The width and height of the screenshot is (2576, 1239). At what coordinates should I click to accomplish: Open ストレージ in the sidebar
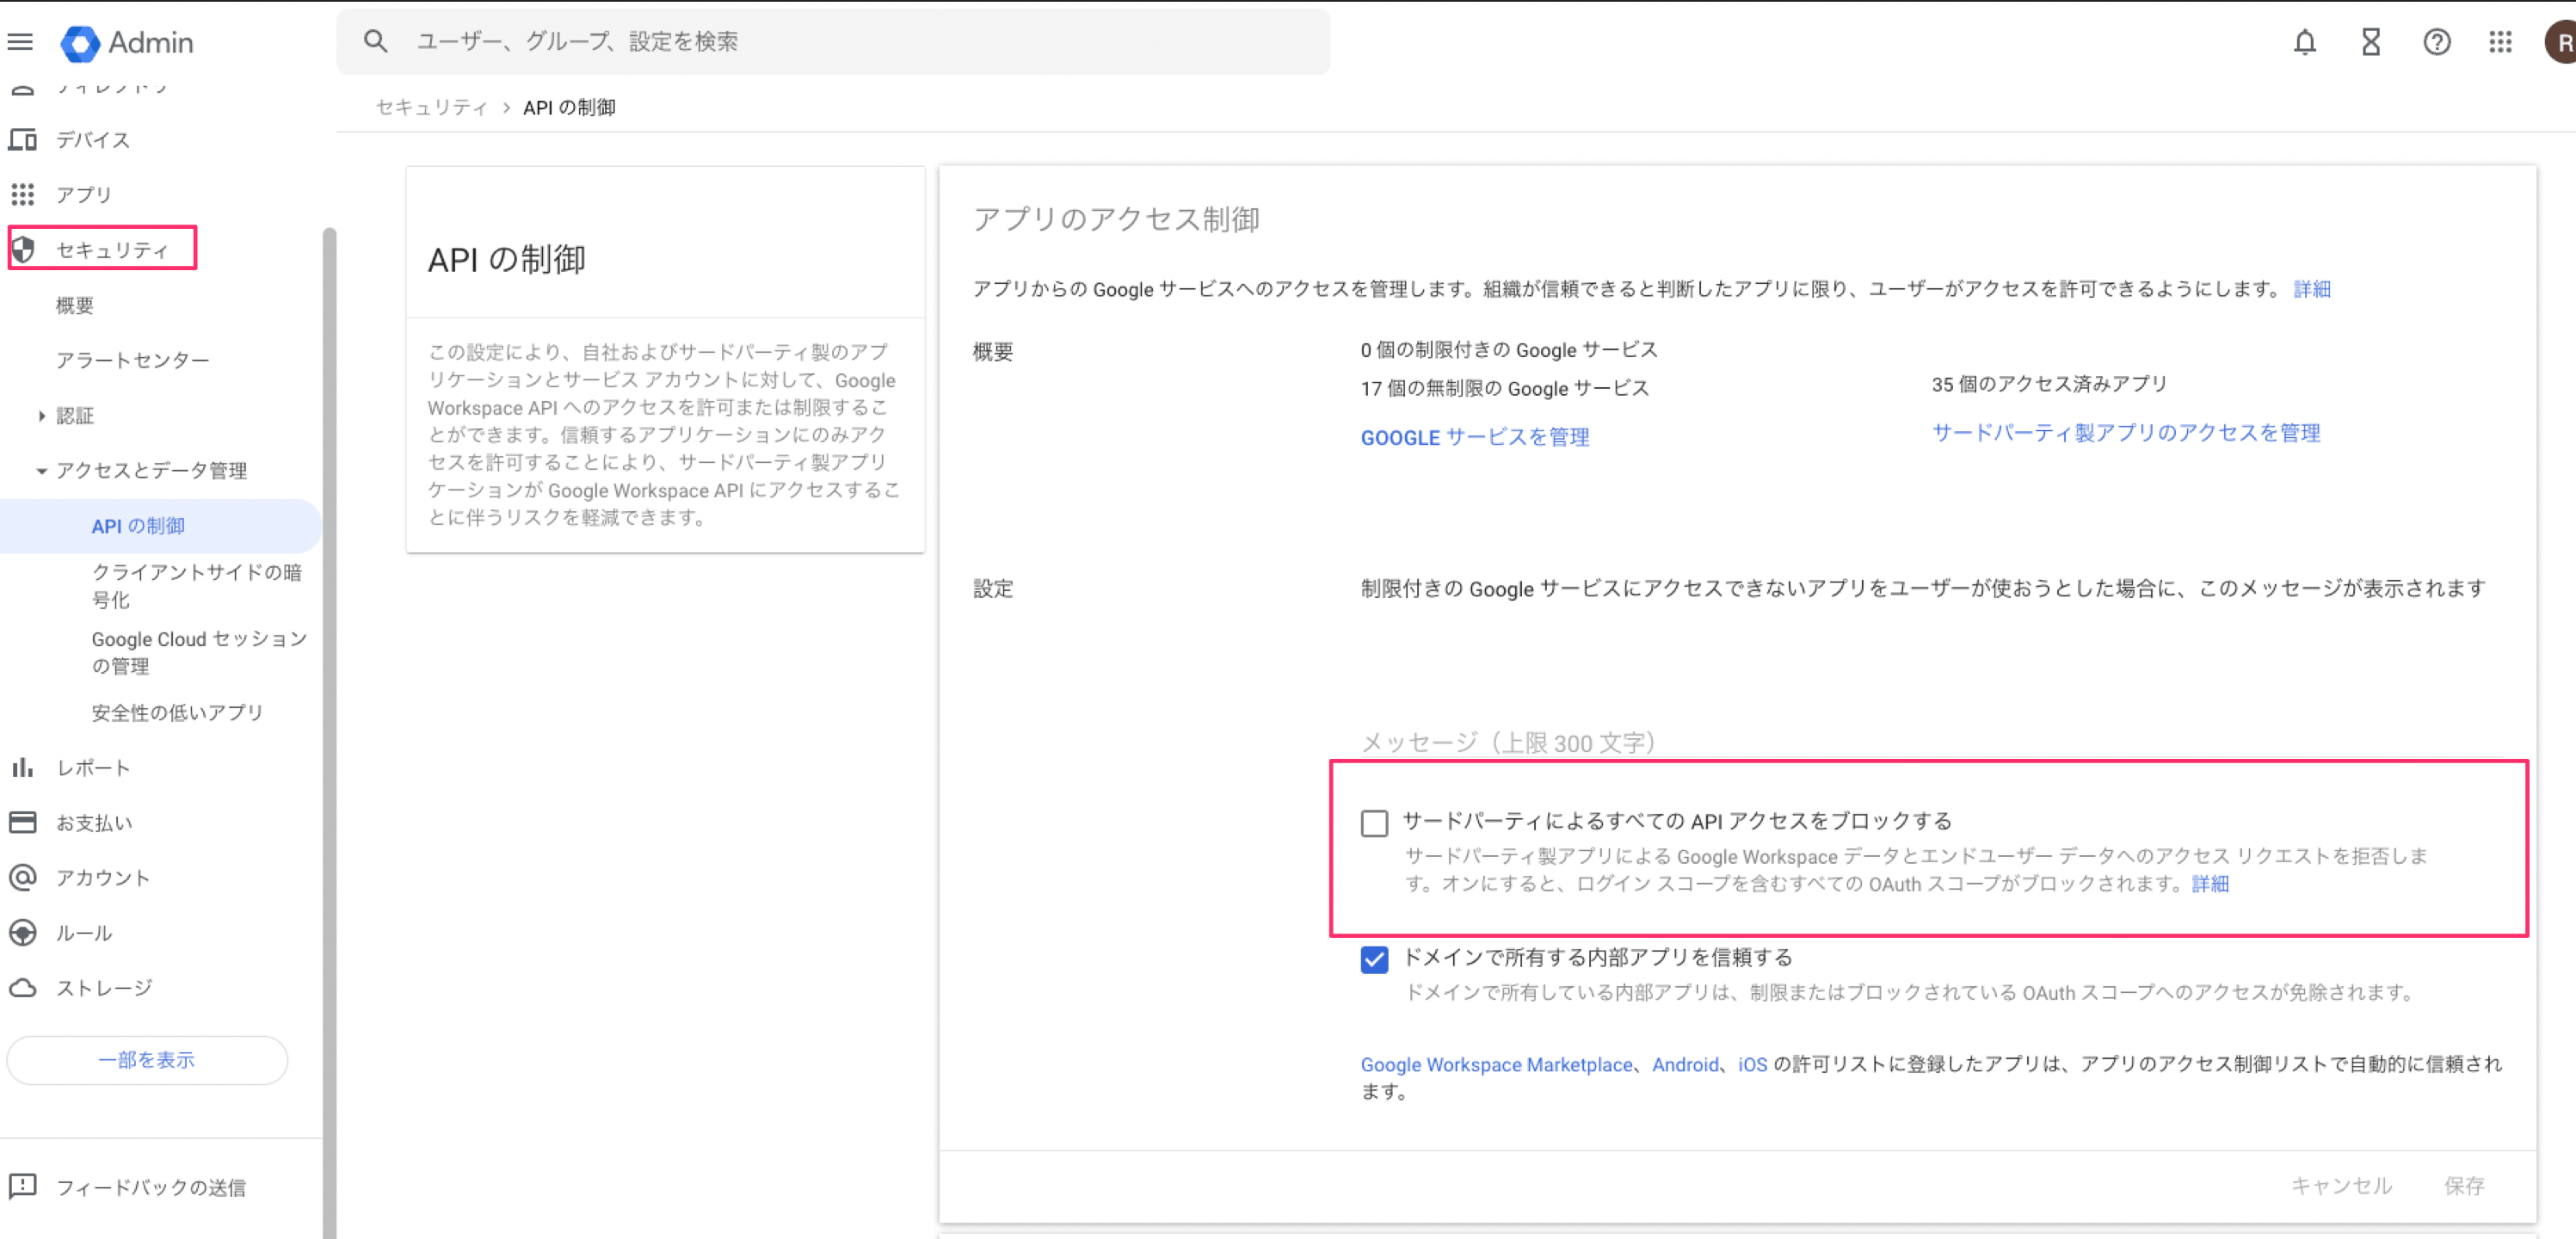tap(104, 987)
